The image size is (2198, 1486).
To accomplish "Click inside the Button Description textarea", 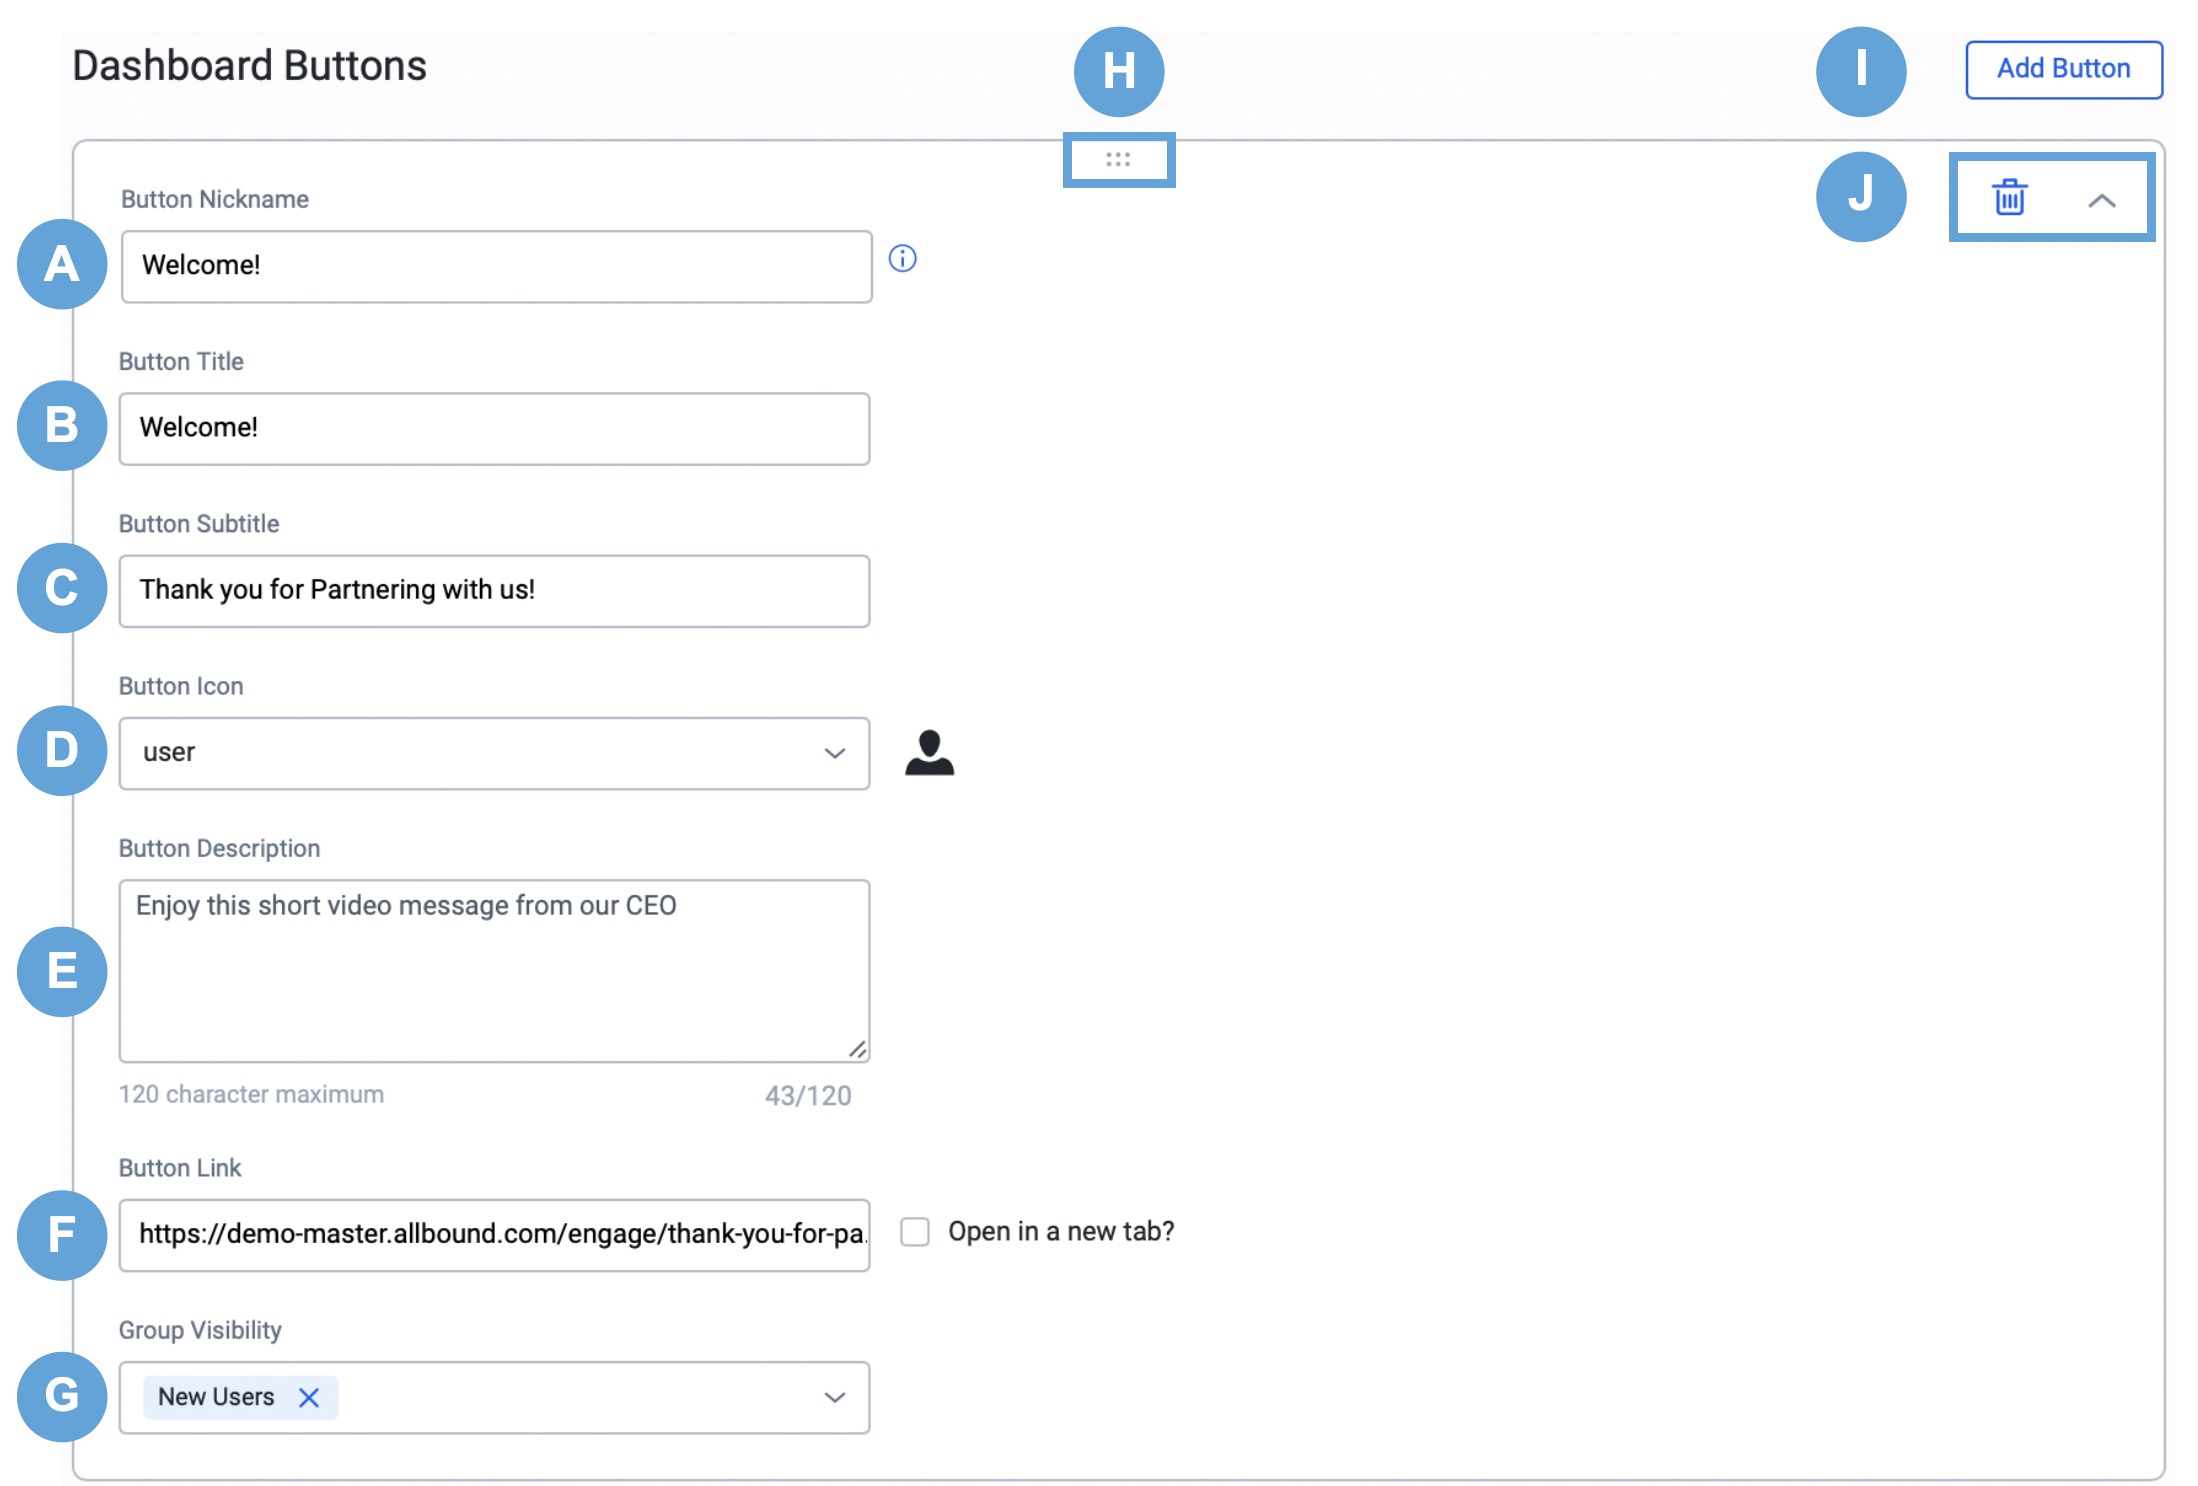I will click(494, 970).
